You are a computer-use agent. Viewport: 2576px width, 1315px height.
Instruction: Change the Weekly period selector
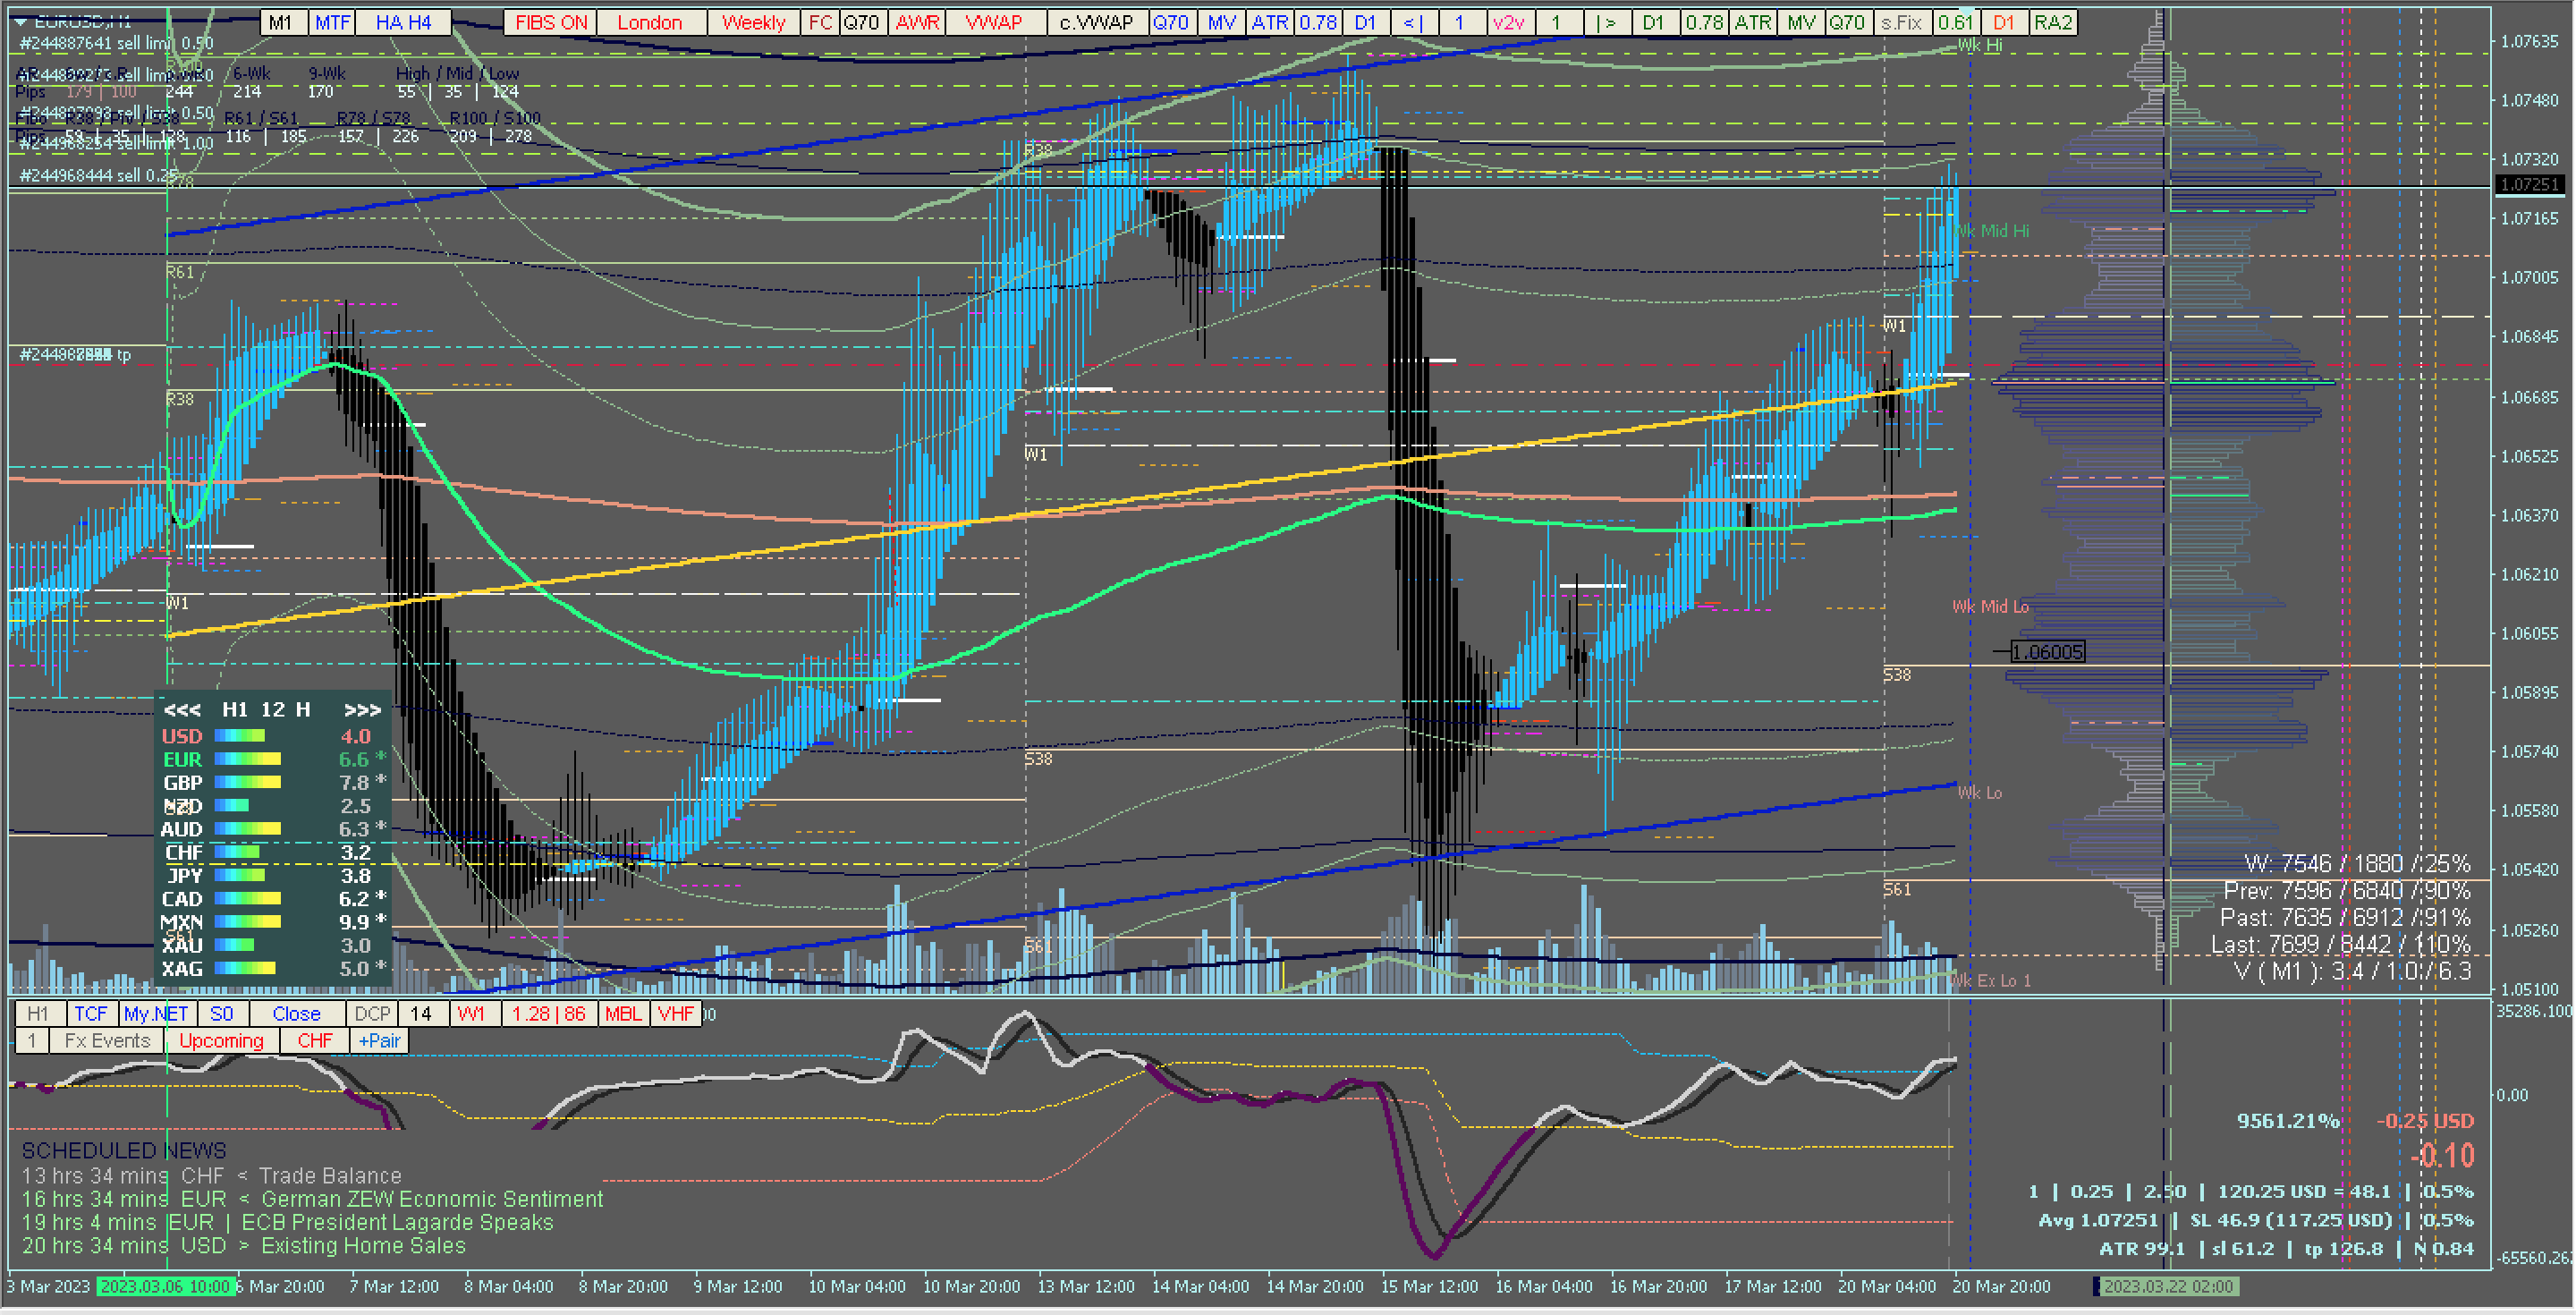[x=753, y=22]
